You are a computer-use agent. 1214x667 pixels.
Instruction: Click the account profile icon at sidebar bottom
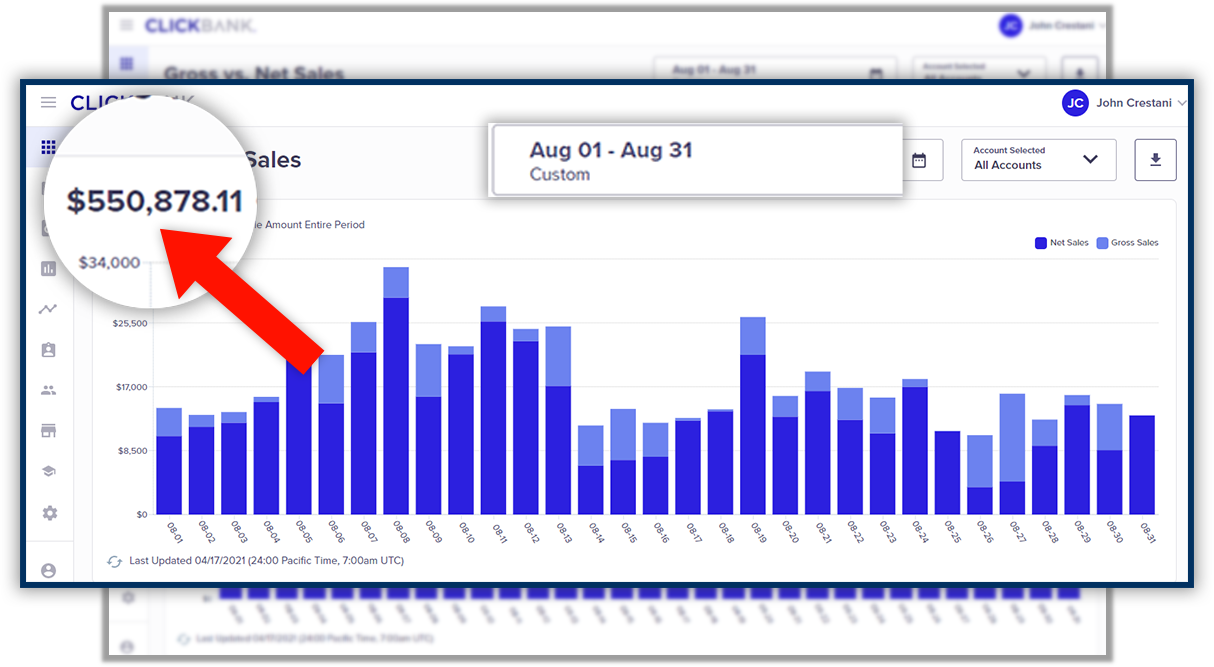click(48, 570)
